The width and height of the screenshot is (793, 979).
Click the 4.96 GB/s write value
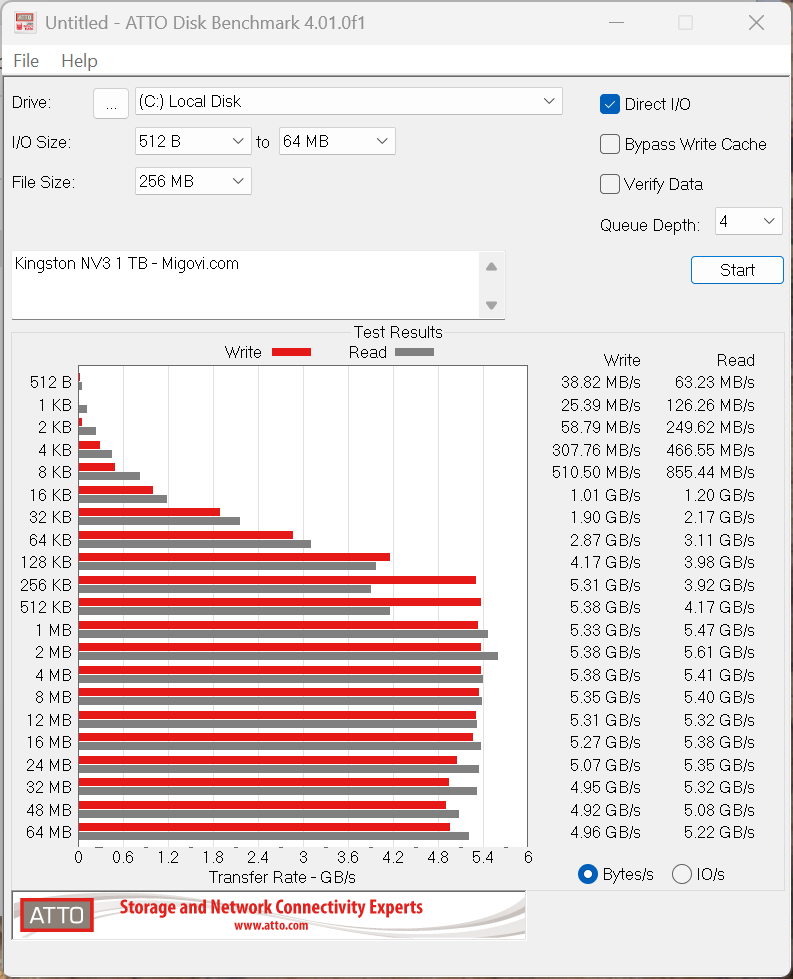point(605,832)
